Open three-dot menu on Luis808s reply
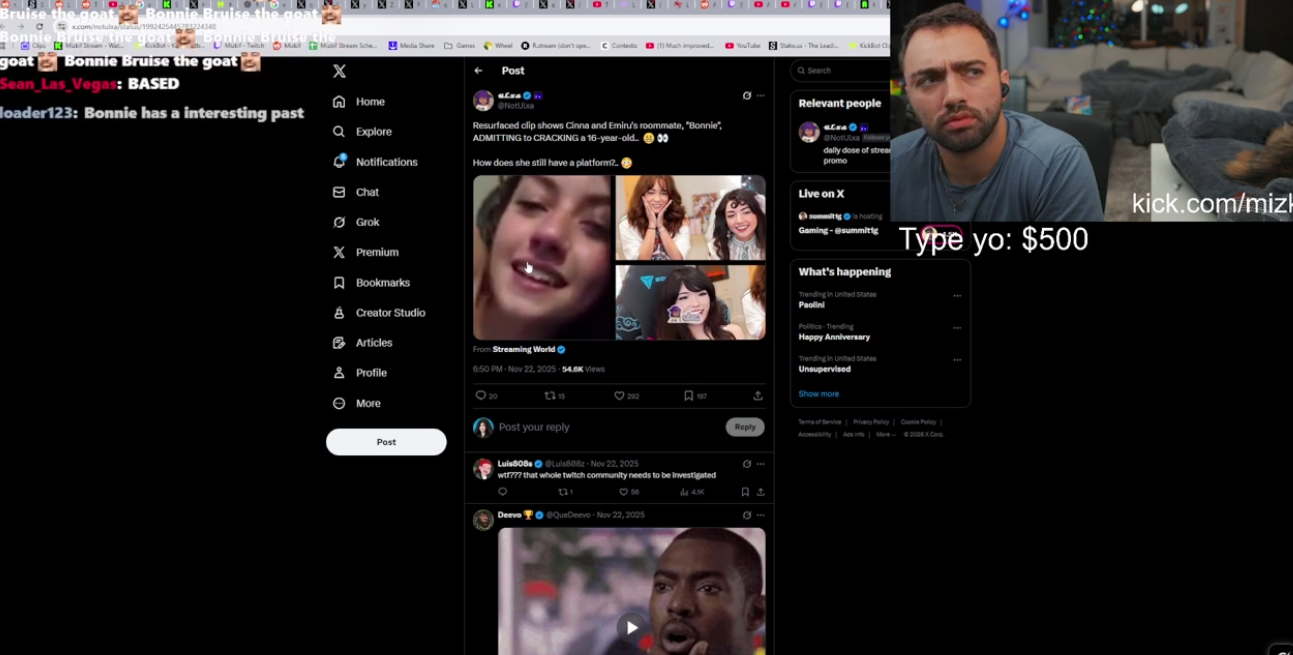Viewport: 1293px width, 655px height. 761,464
